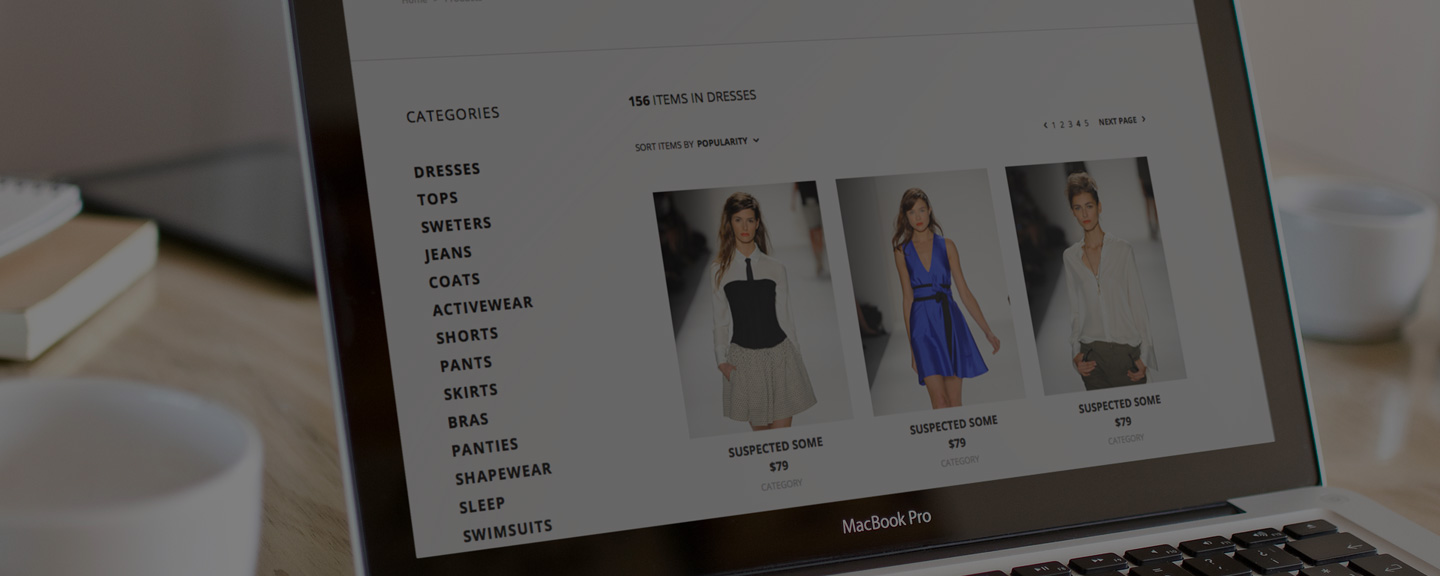Image resolution: width=1440 pixels, height=576 pixels.
Task: Open the Activewear category
Action: click(483, 306)
